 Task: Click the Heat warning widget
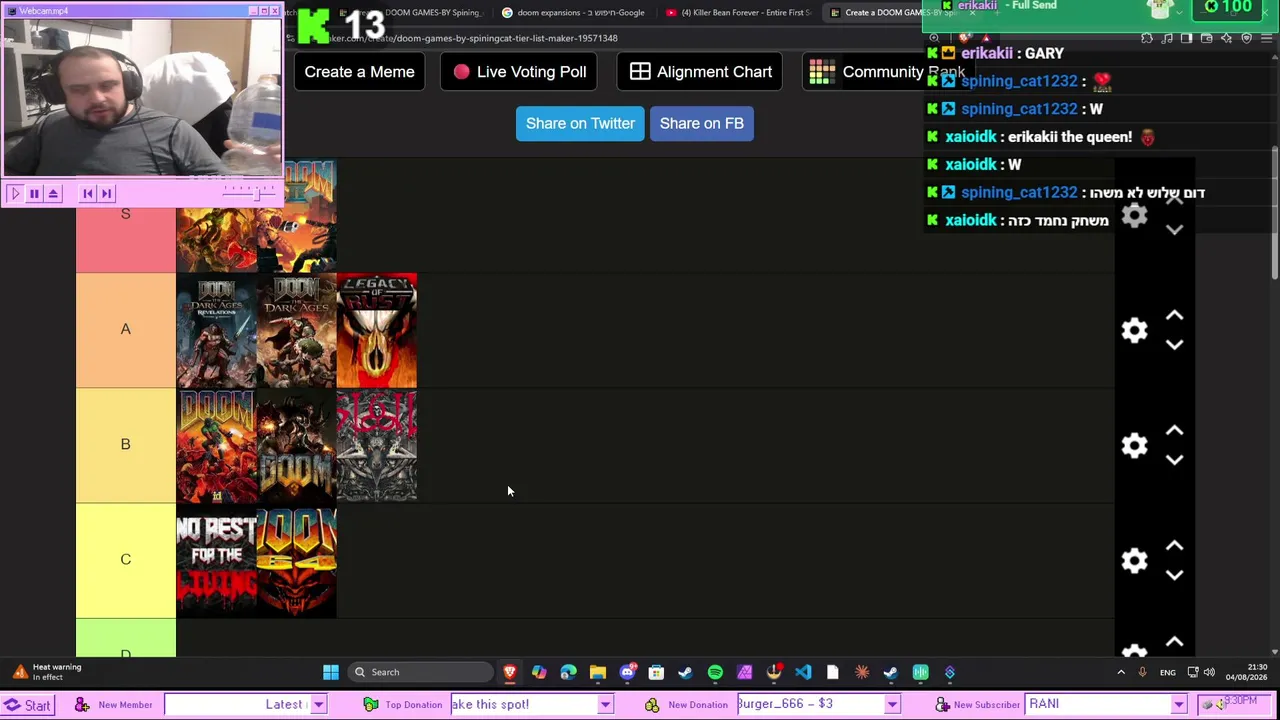46,672
